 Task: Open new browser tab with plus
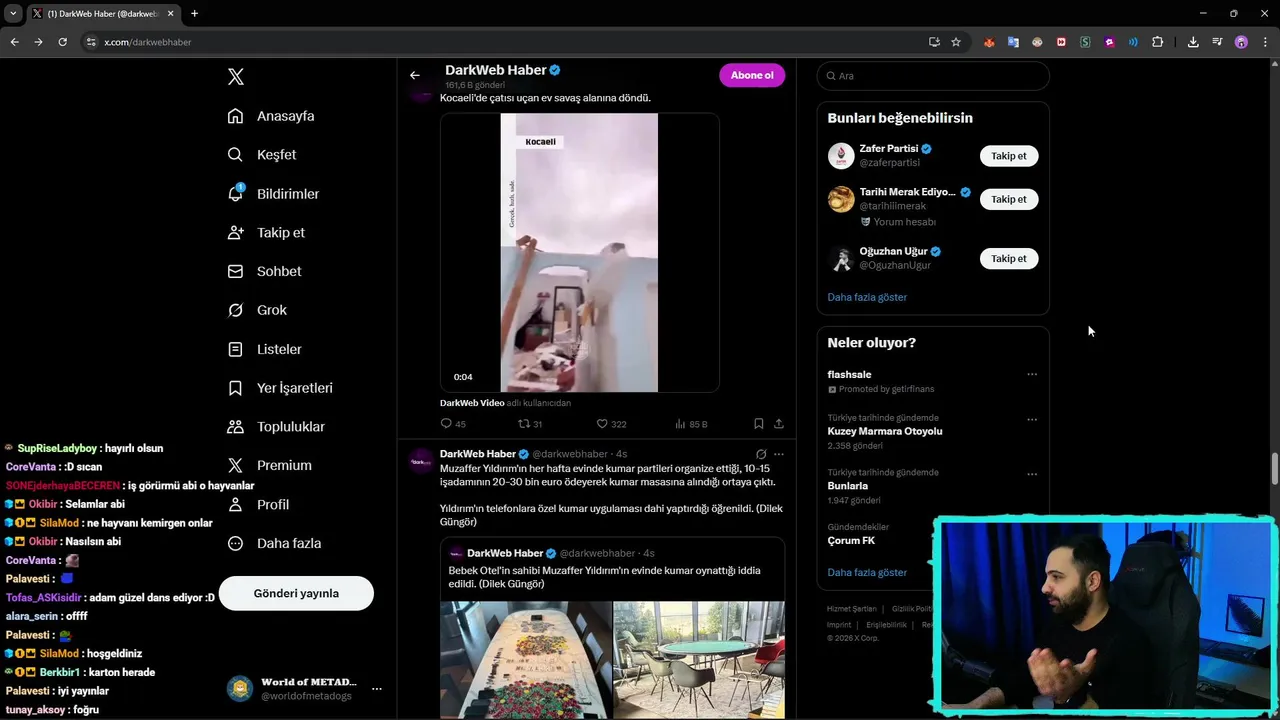[194, 14]
